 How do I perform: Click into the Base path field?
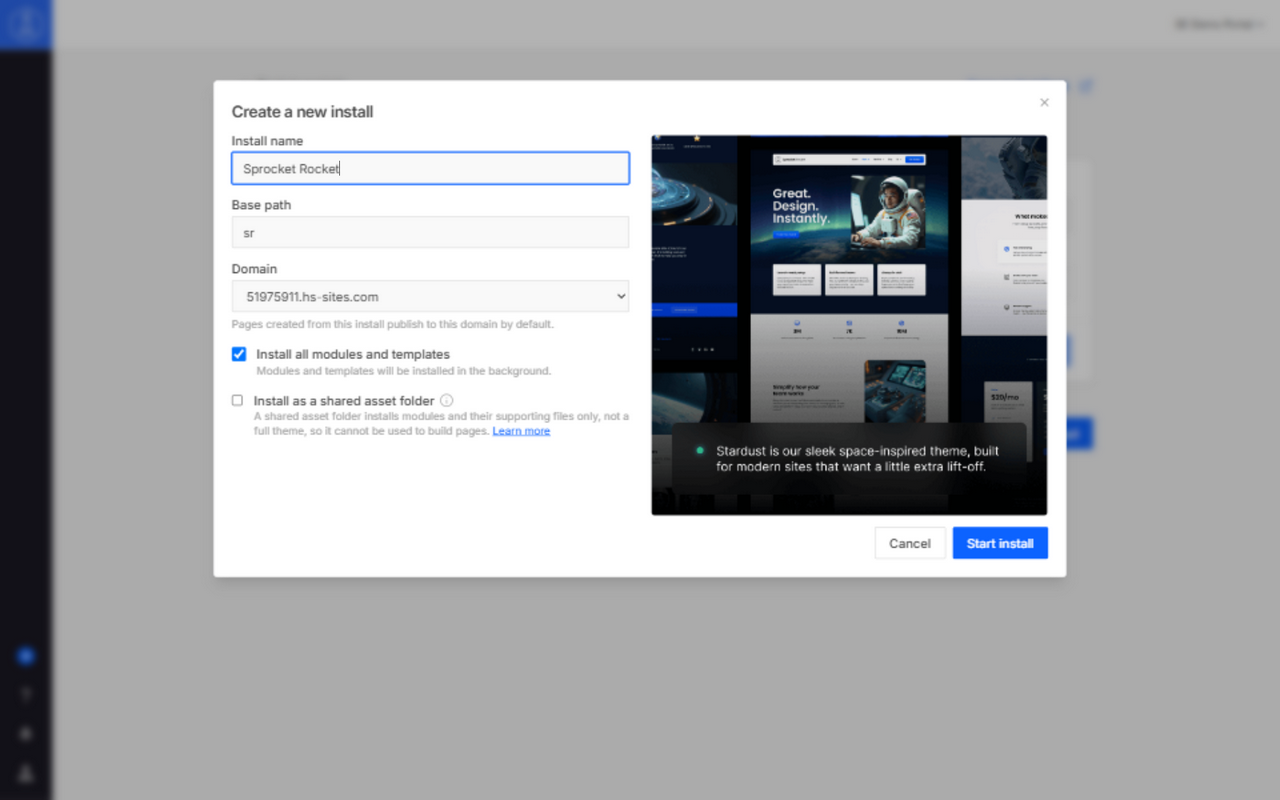[430, 232]
